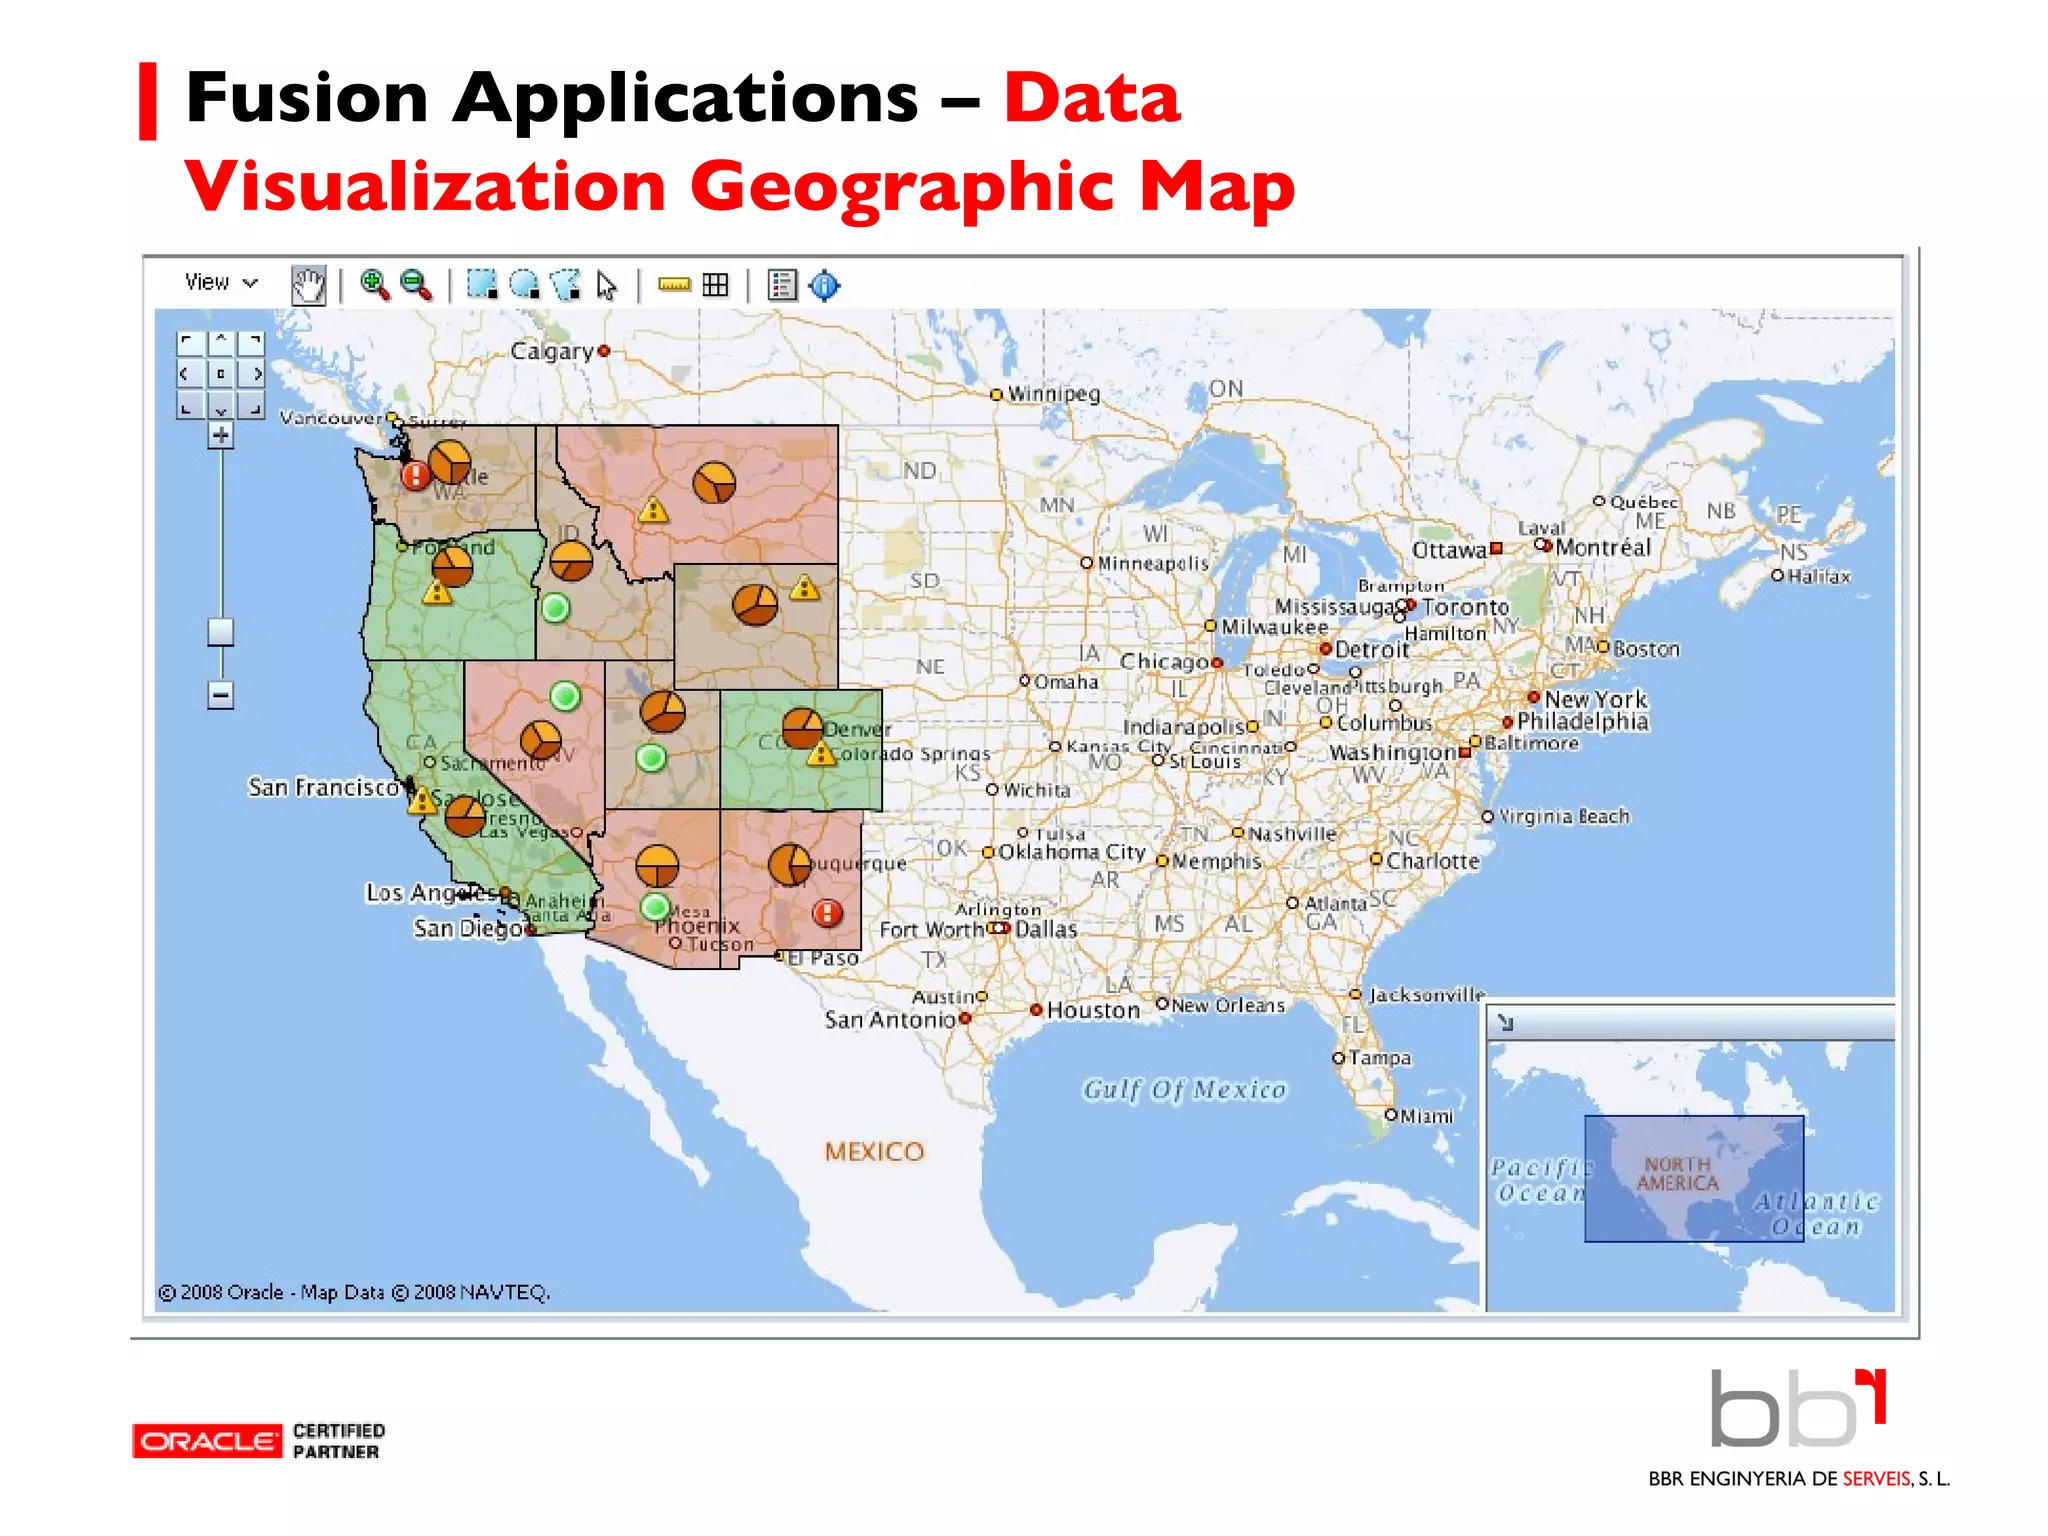Click the Calgary city label

pos(552,352)
